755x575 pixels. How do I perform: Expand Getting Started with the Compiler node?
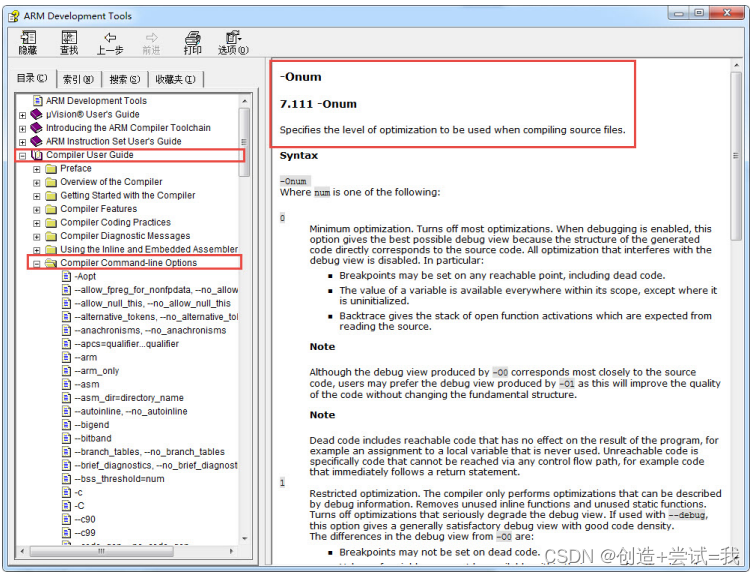[x=37, y=196]
